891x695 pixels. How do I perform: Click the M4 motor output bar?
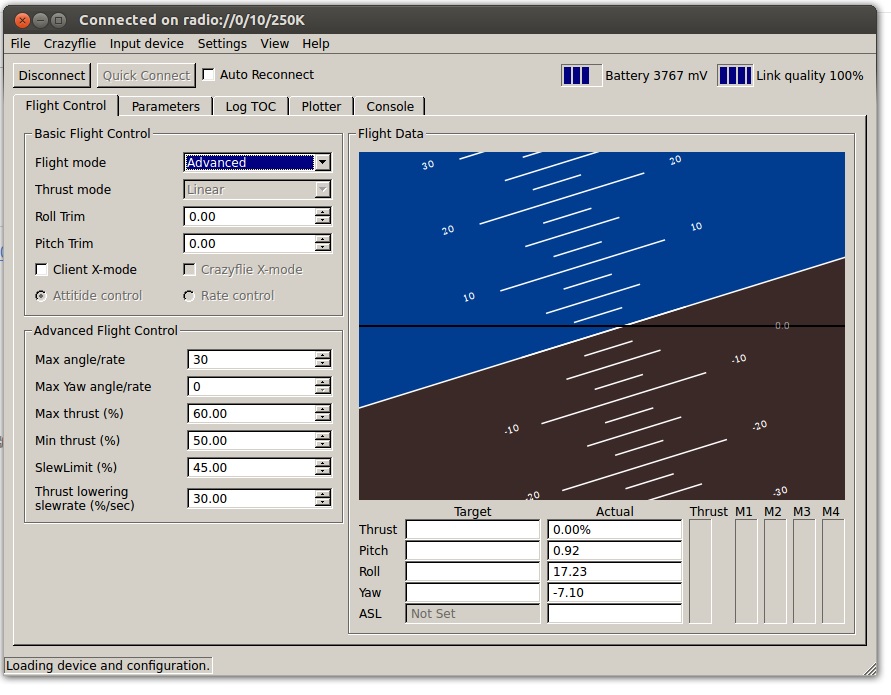833,571
